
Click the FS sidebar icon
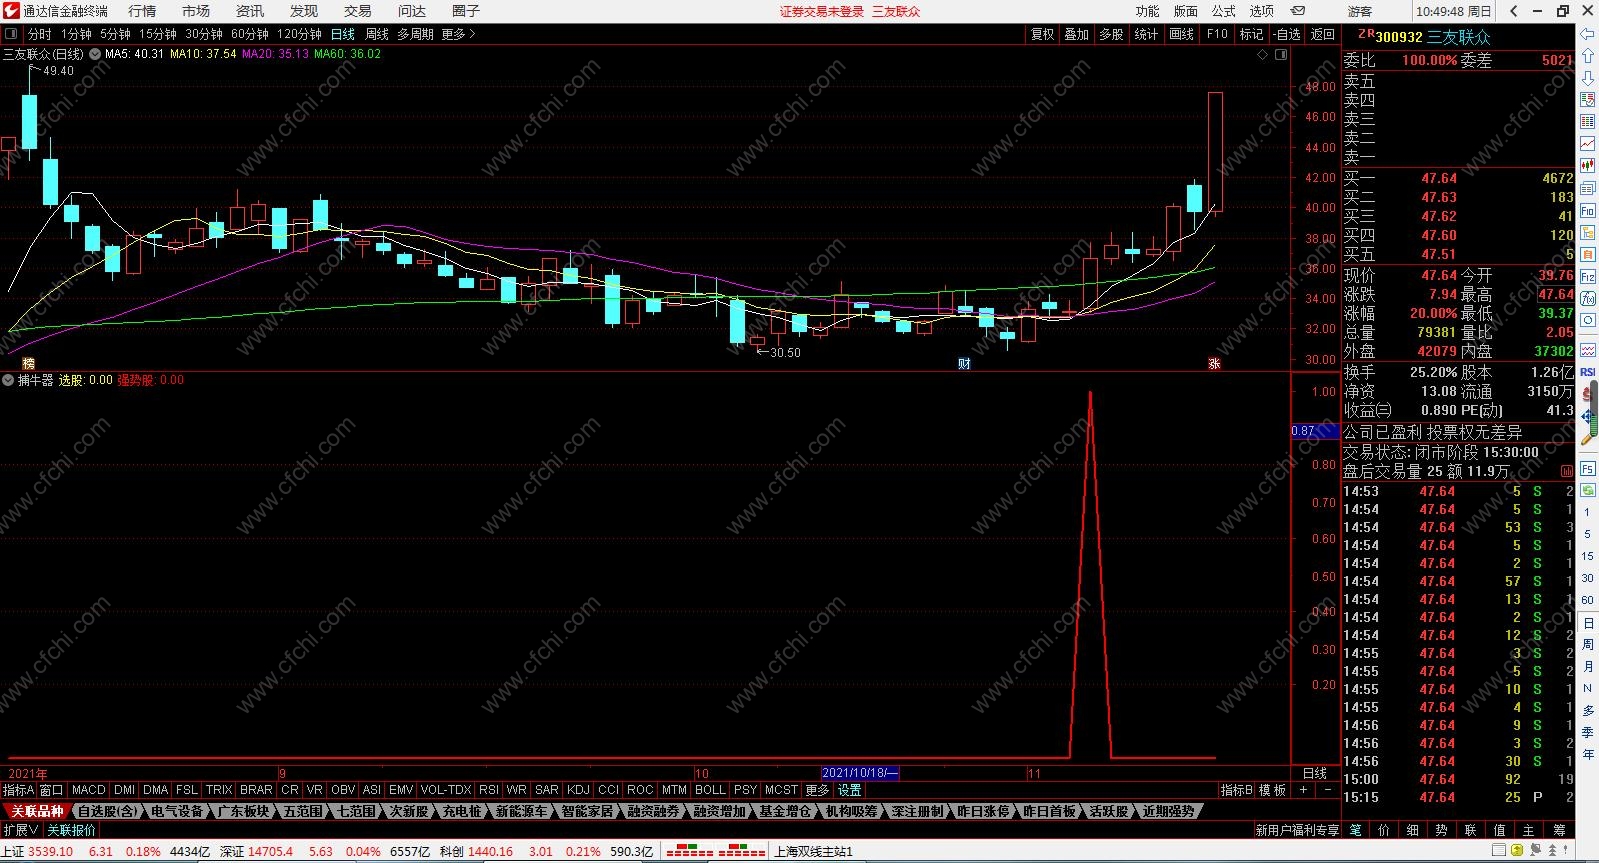(1587, 469)
